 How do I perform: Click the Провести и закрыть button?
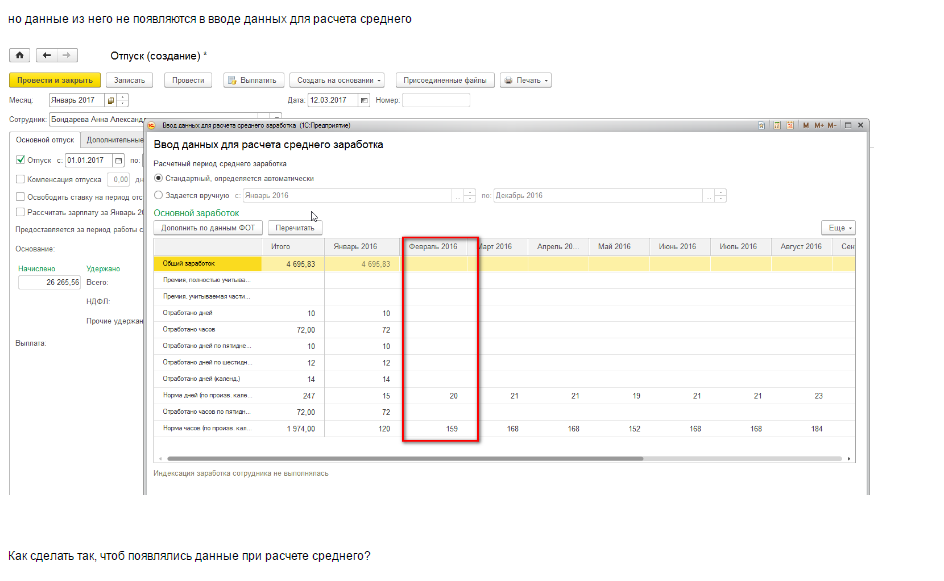click(55, 80)
